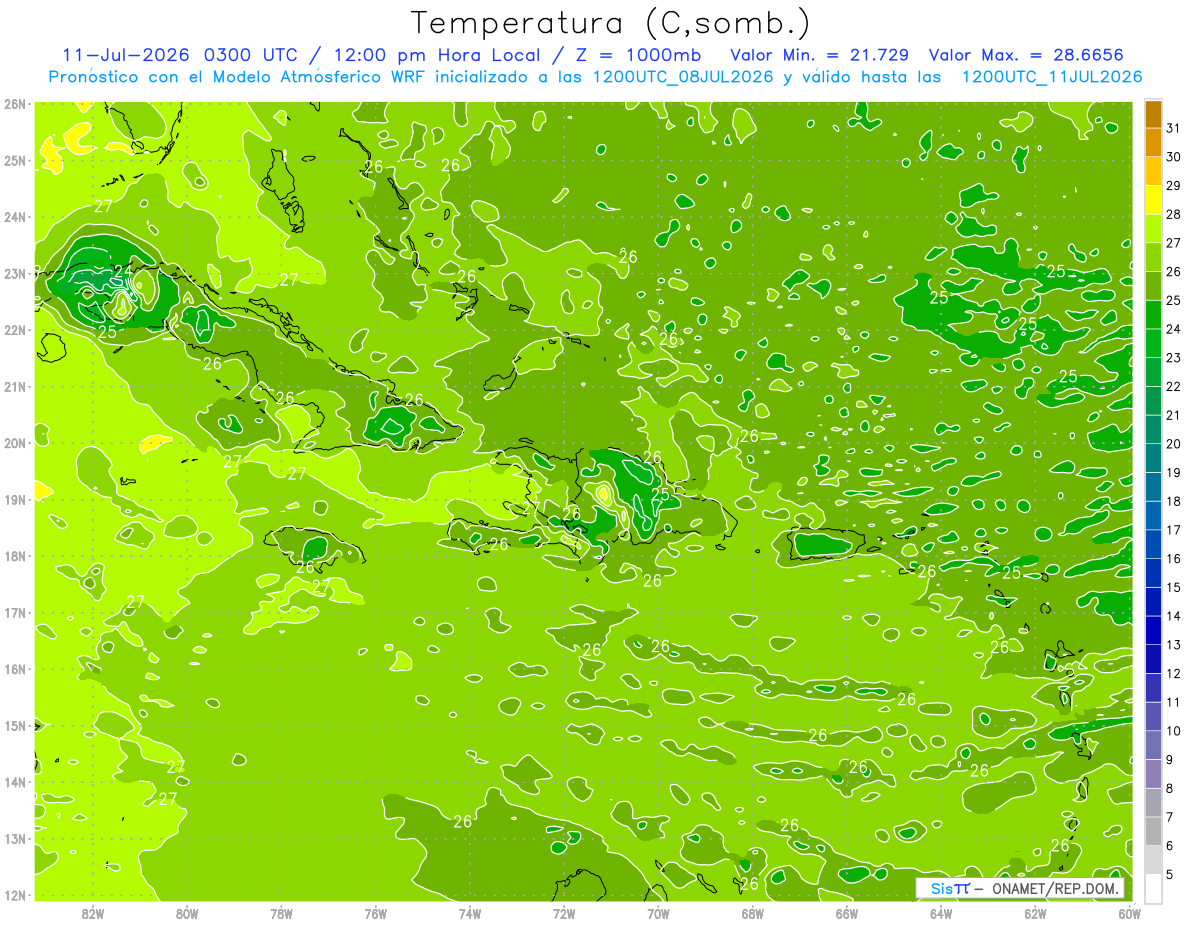Click the 18N latitude axis label
Screen dimensions: 1200x927
point(14,556)
